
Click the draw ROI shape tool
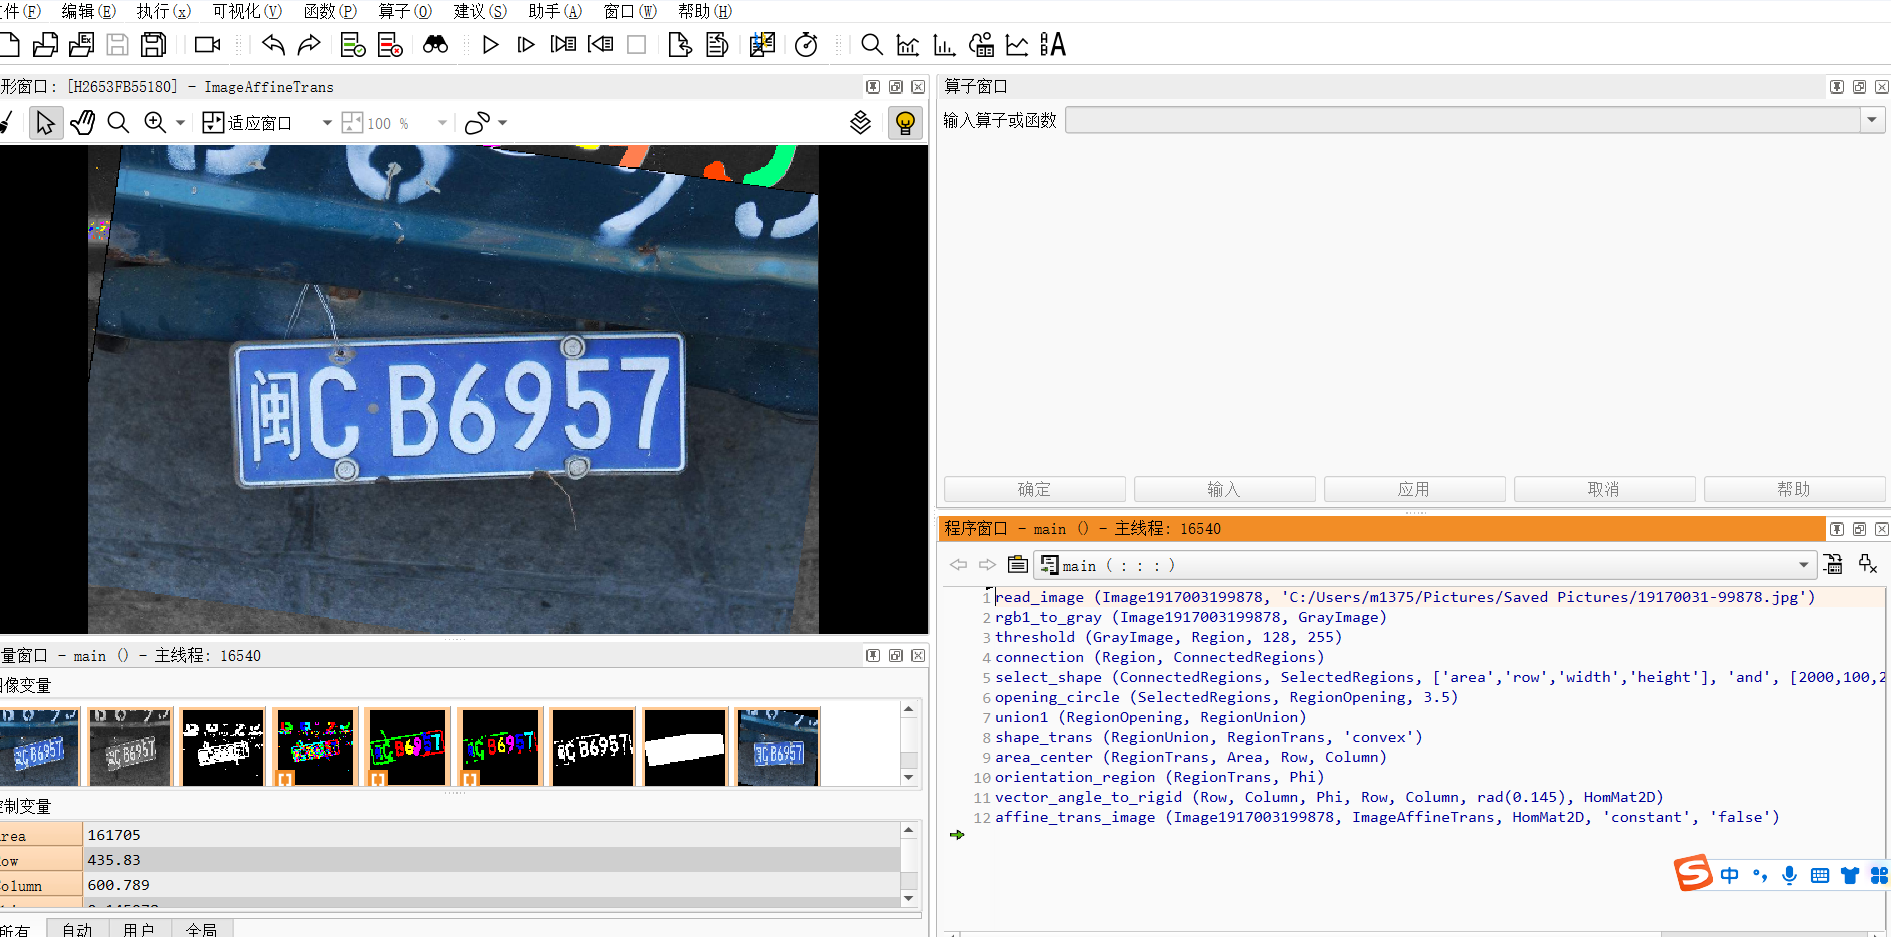[x=477, y=123]
